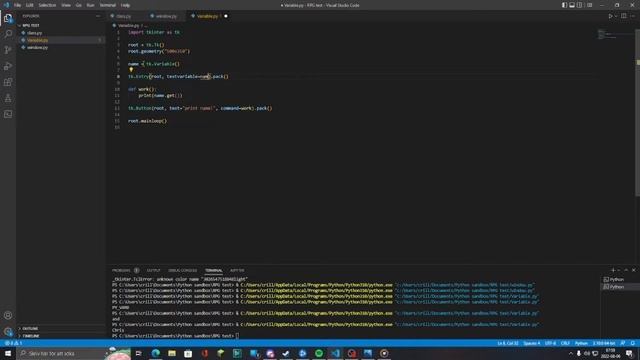This screenshot has height=360, width=640.
Task: Open the Explorer view in the activity bar
Action: 8,18
